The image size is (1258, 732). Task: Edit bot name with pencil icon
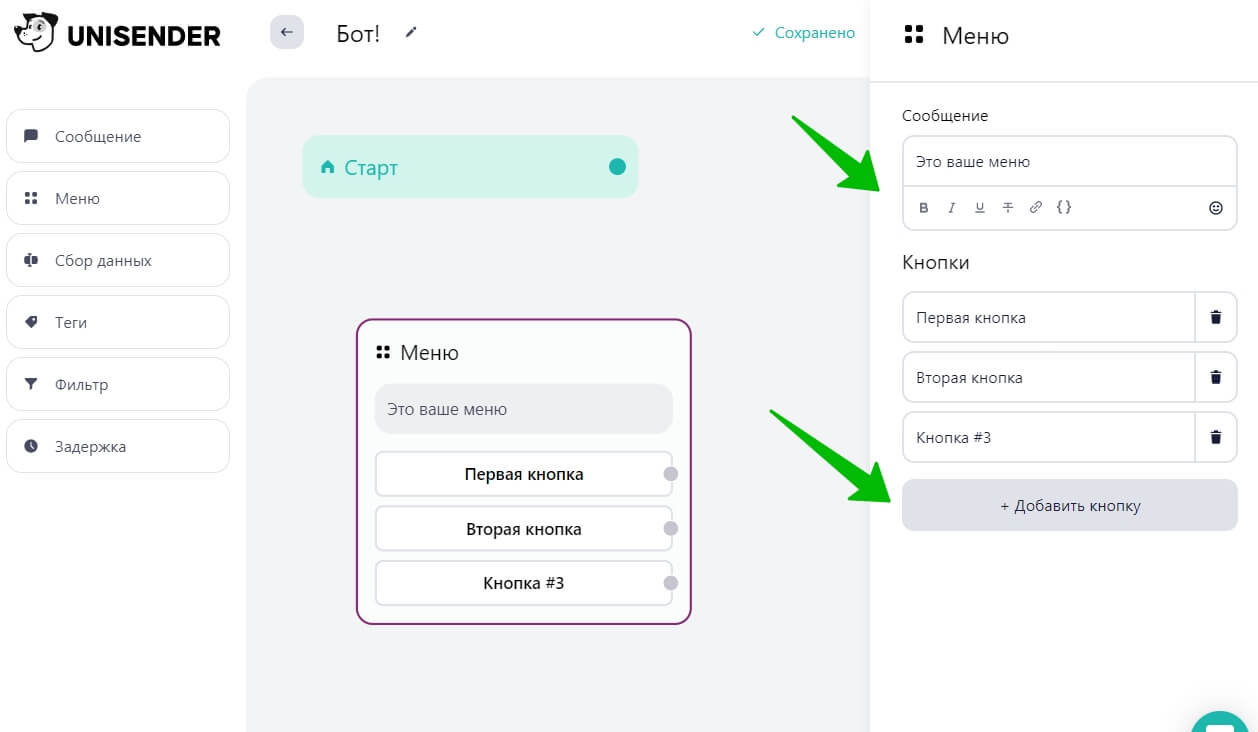[x=411, y=32]
